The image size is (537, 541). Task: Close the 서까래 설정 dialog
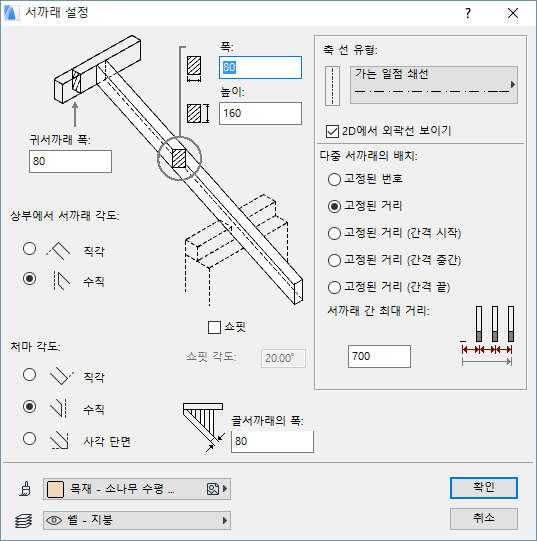coord(513,13)
